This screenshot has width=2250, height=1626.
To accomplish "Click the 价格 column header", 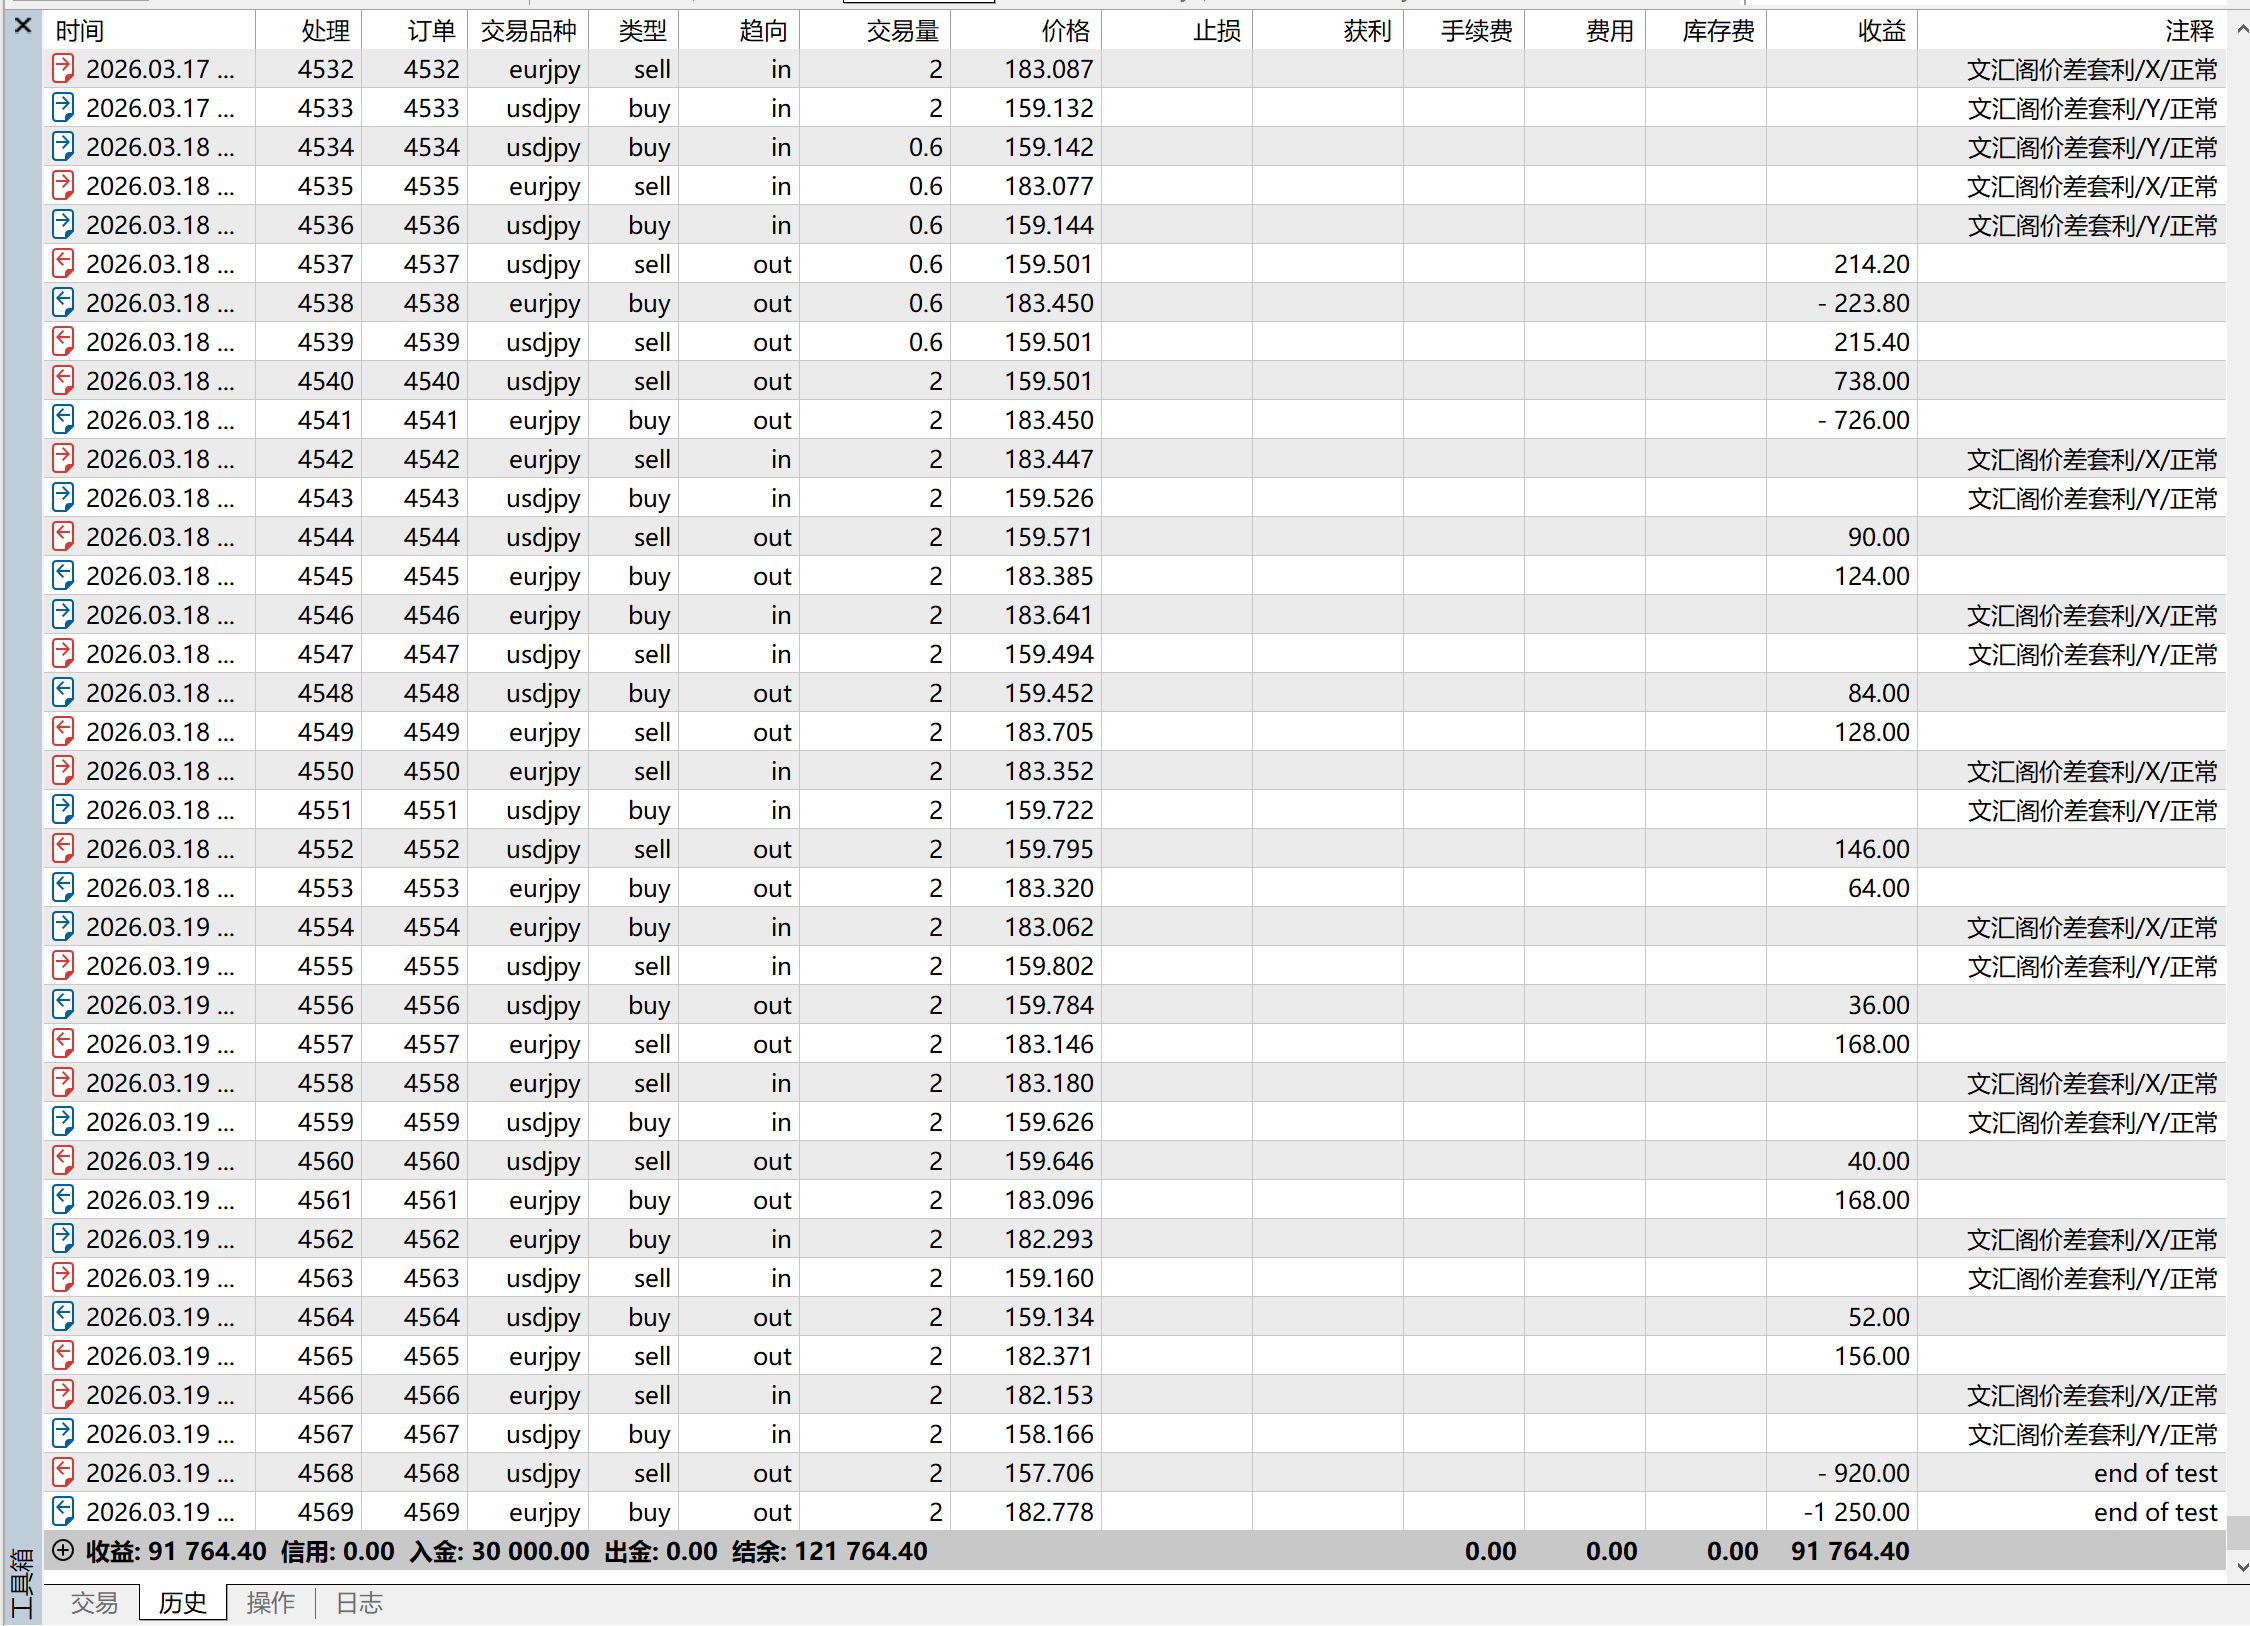I will (1065, 31).
